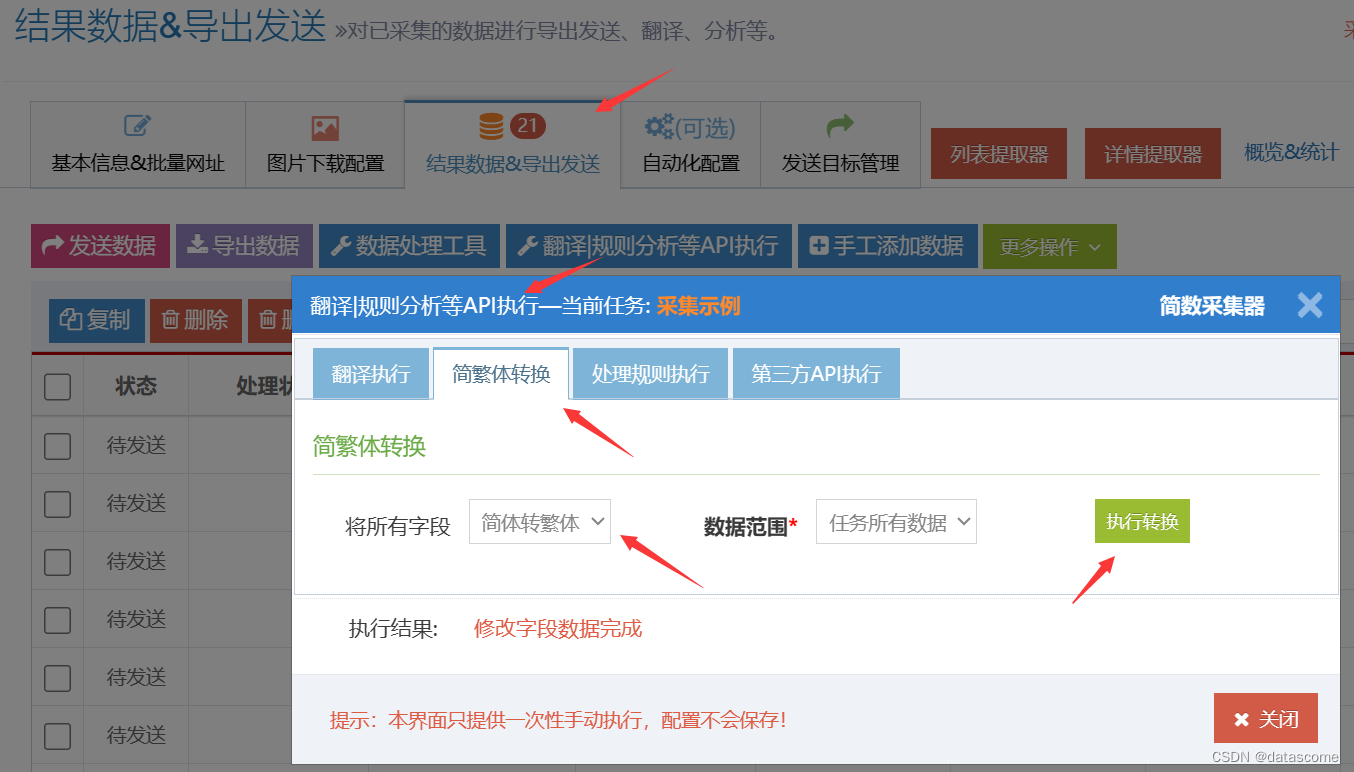
Task: Switch to the 处理规则执行 tab
Action: tap(650, 374)
